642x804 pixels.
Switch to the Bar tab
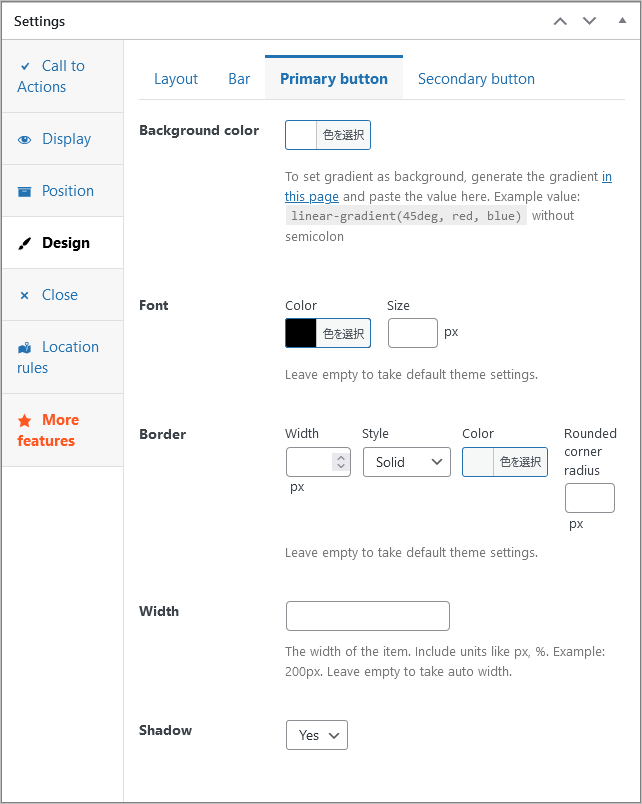click(239, 79)
